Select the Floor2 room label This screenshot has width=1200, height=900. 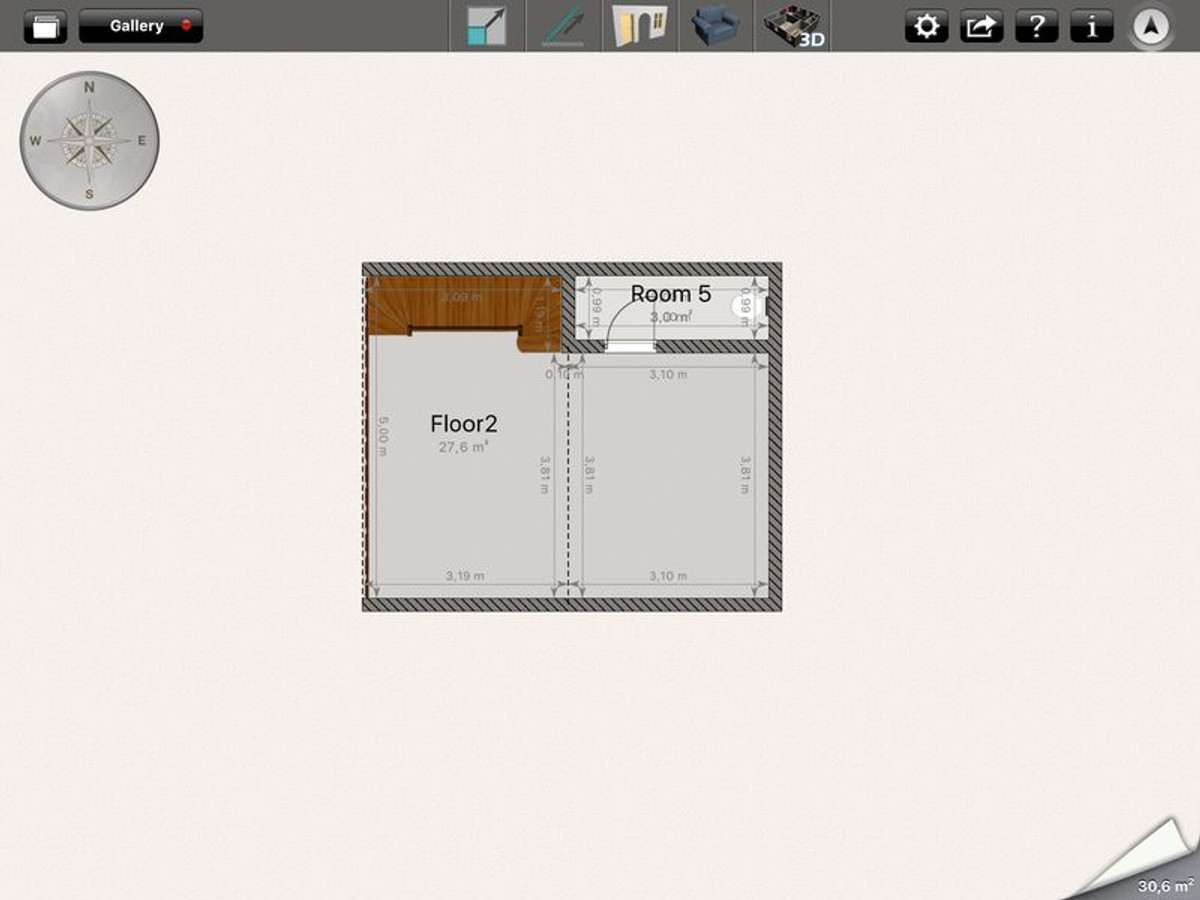pos(463,423)
